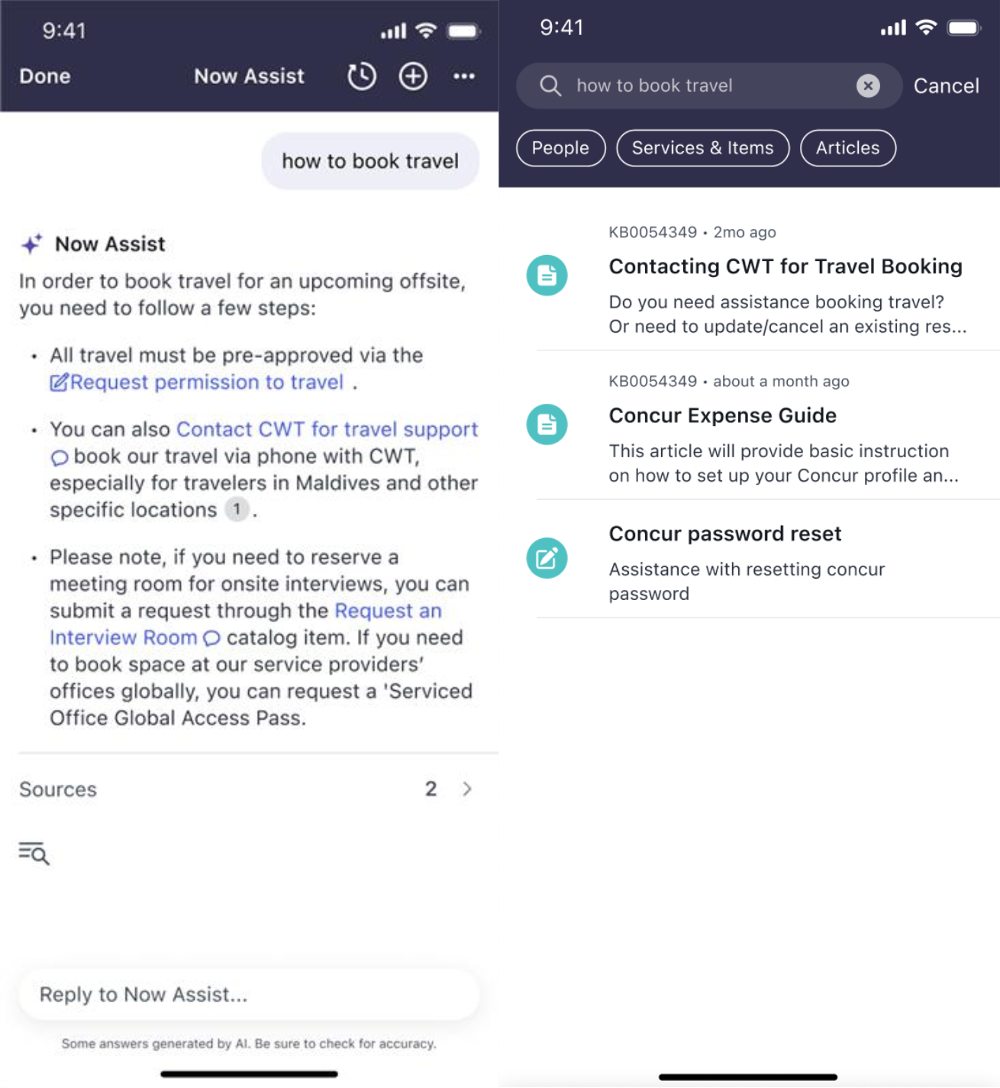Tap the Concur password reset edit icon
Screen dimensions: 1000x1088
pos(547,558)
